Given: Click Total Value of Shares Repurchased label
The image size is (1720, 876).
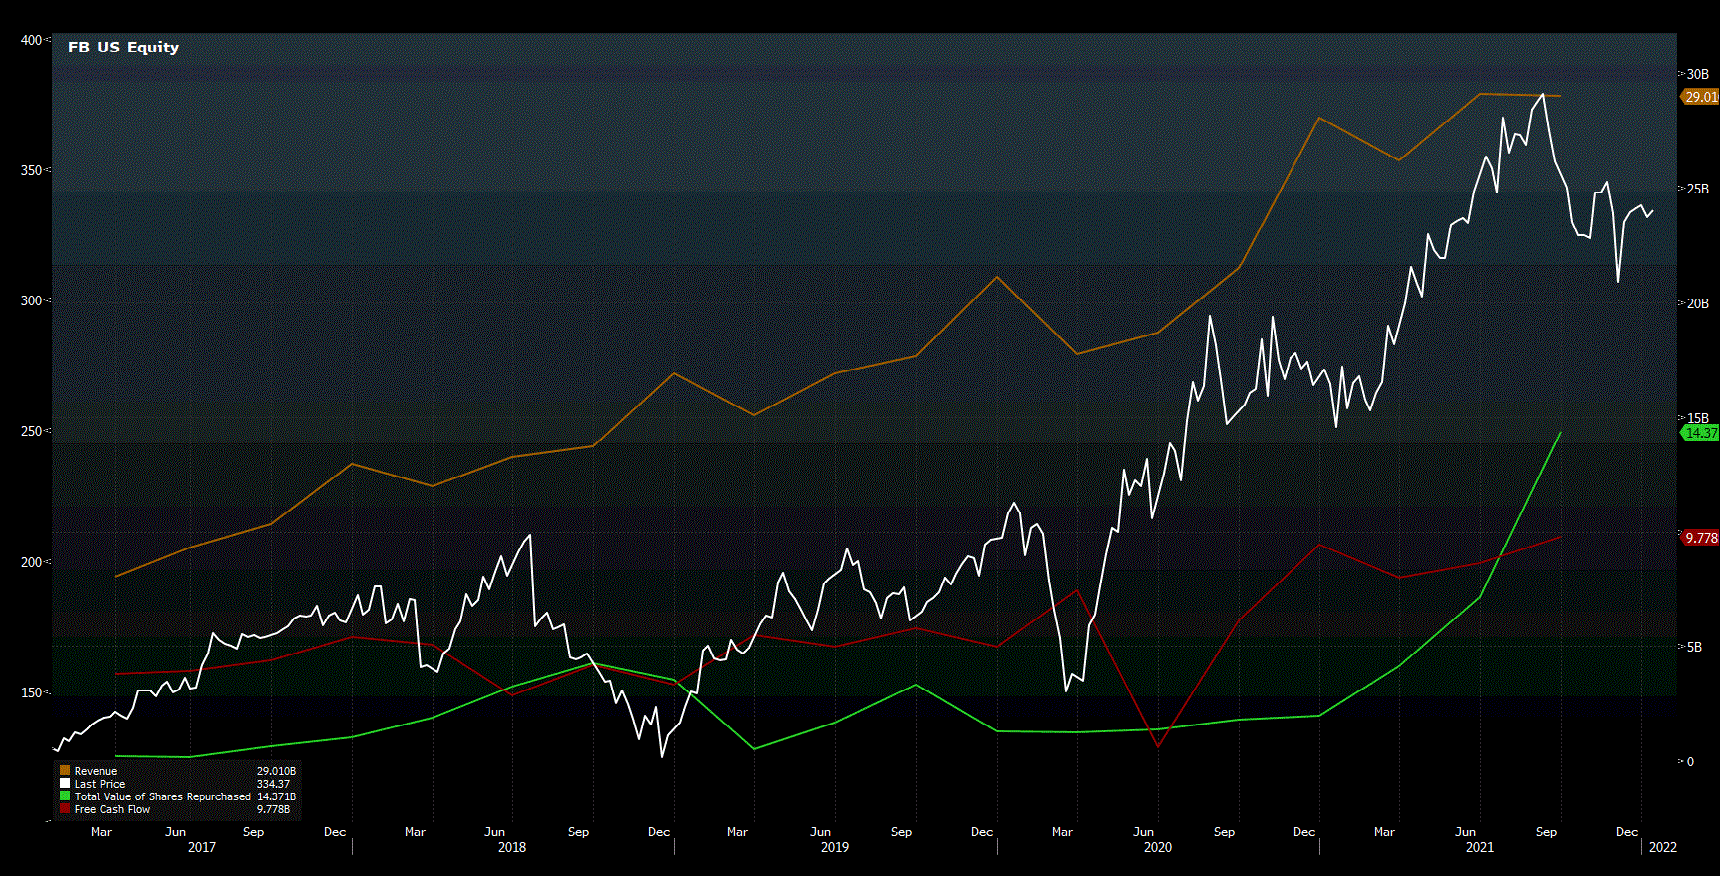Looking at the screenshot, I should (162, 797).
